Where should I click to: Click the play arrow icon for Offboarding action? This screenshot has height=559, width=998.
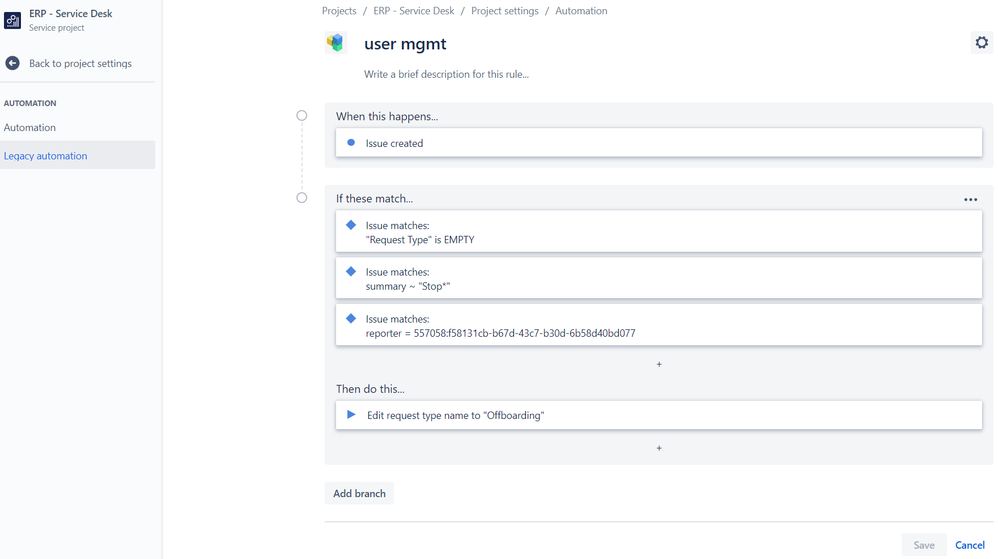(351, 414)
